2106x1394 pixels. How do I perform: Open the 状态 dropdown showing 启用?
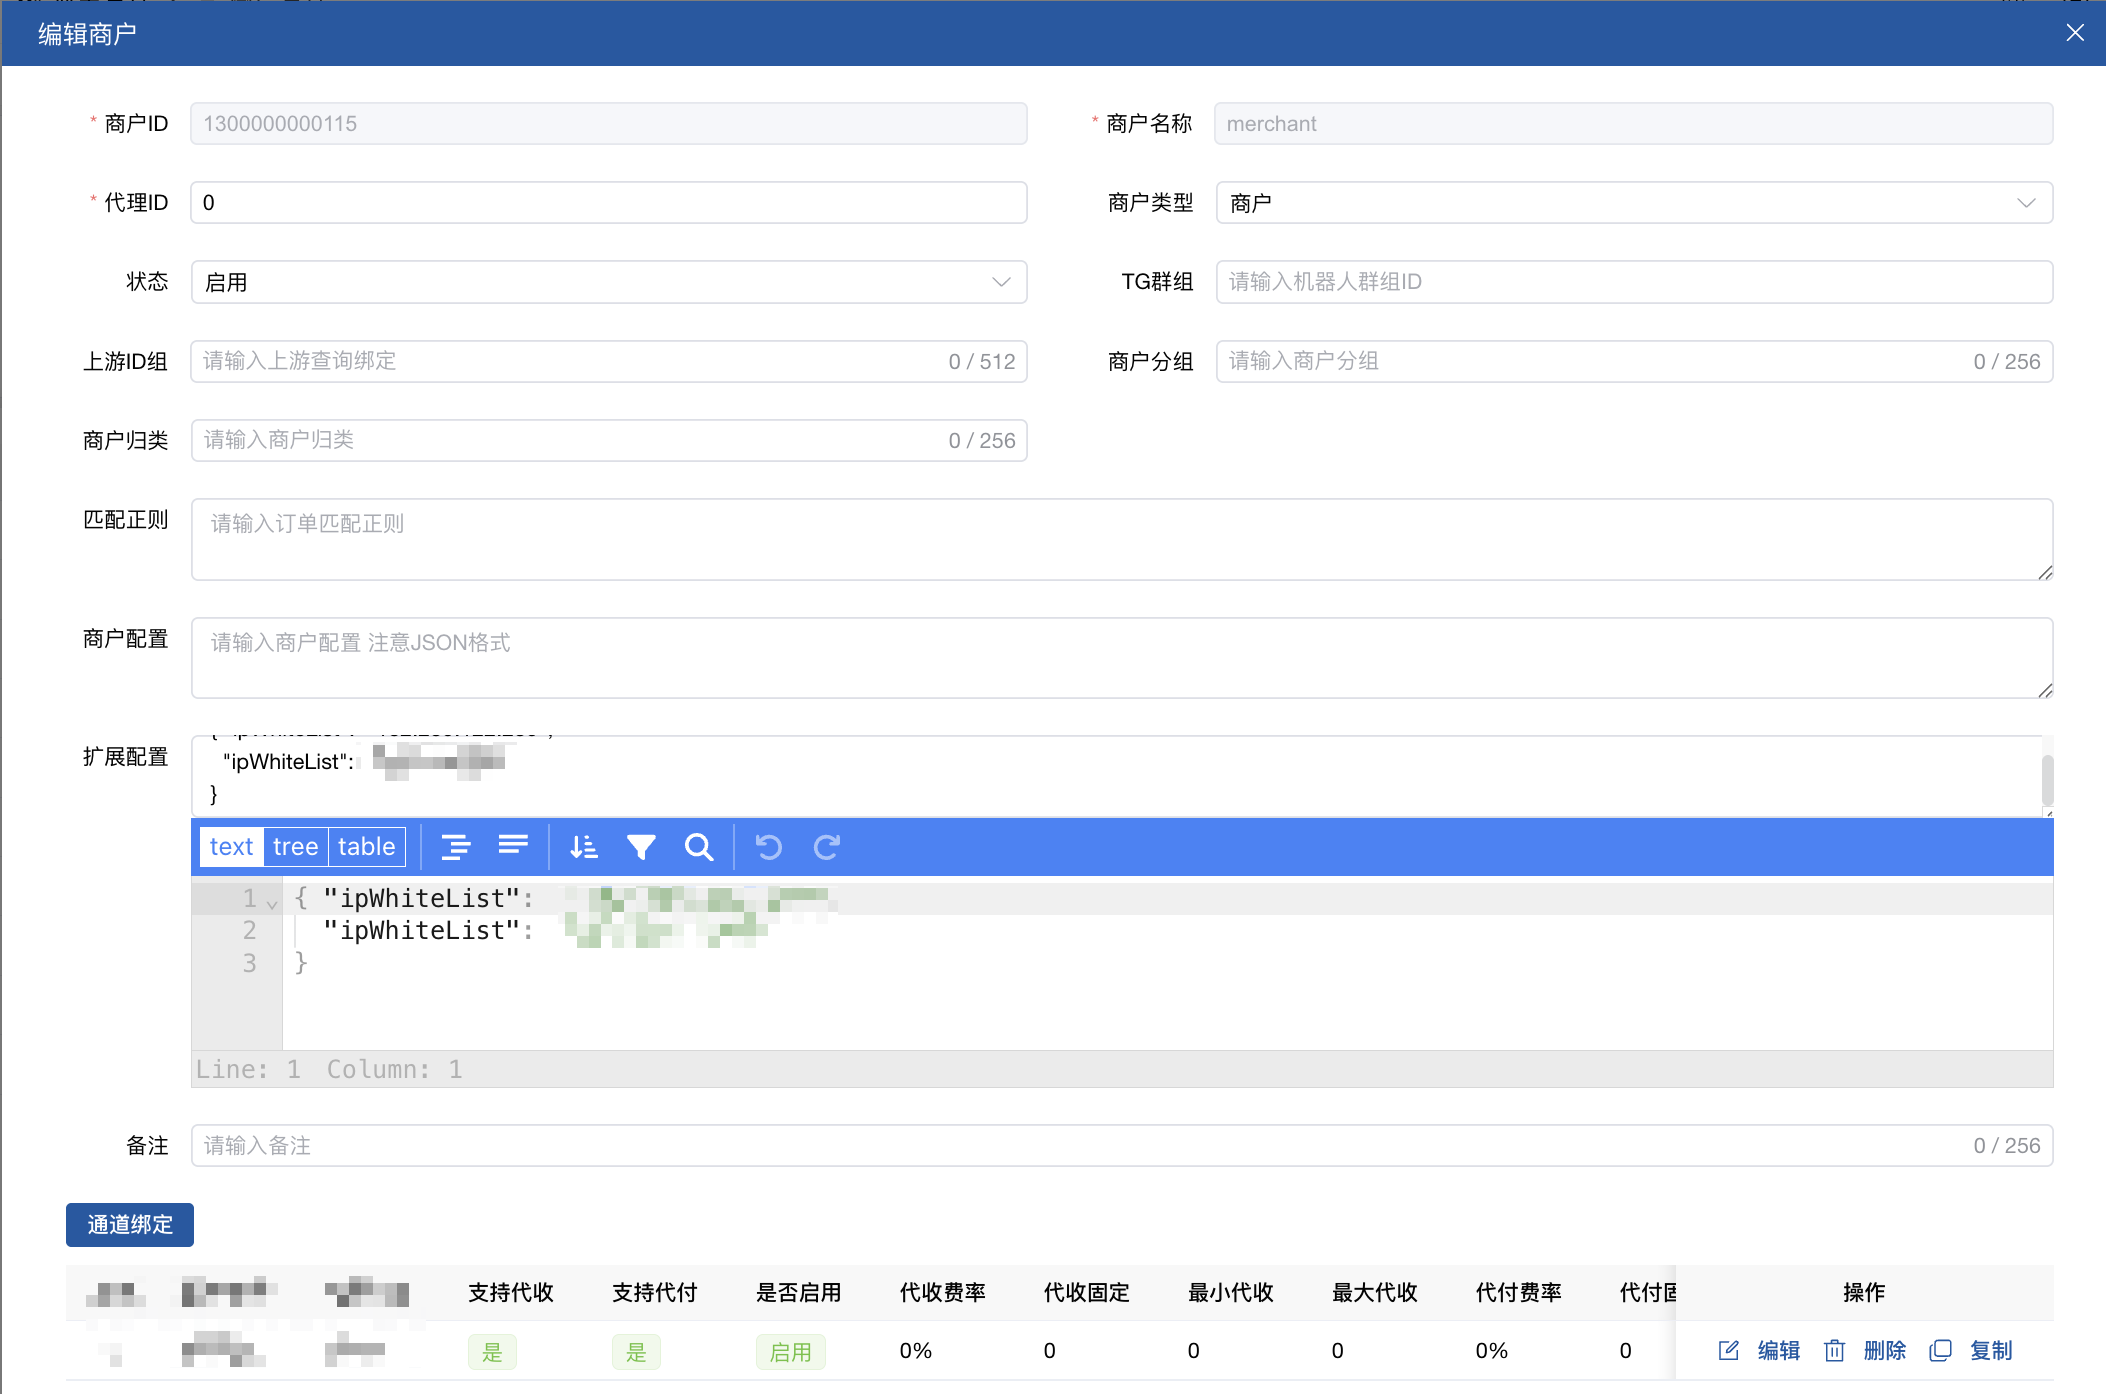pos(608,282)
